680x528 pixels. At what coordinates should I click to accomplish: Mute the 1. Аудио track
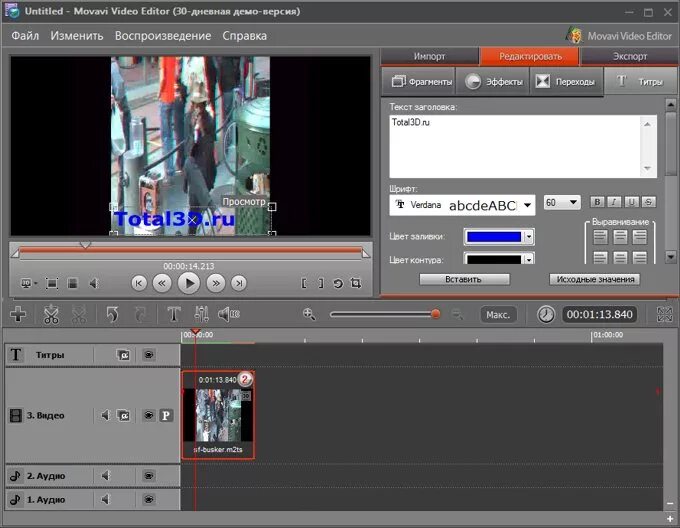[105, 499]
